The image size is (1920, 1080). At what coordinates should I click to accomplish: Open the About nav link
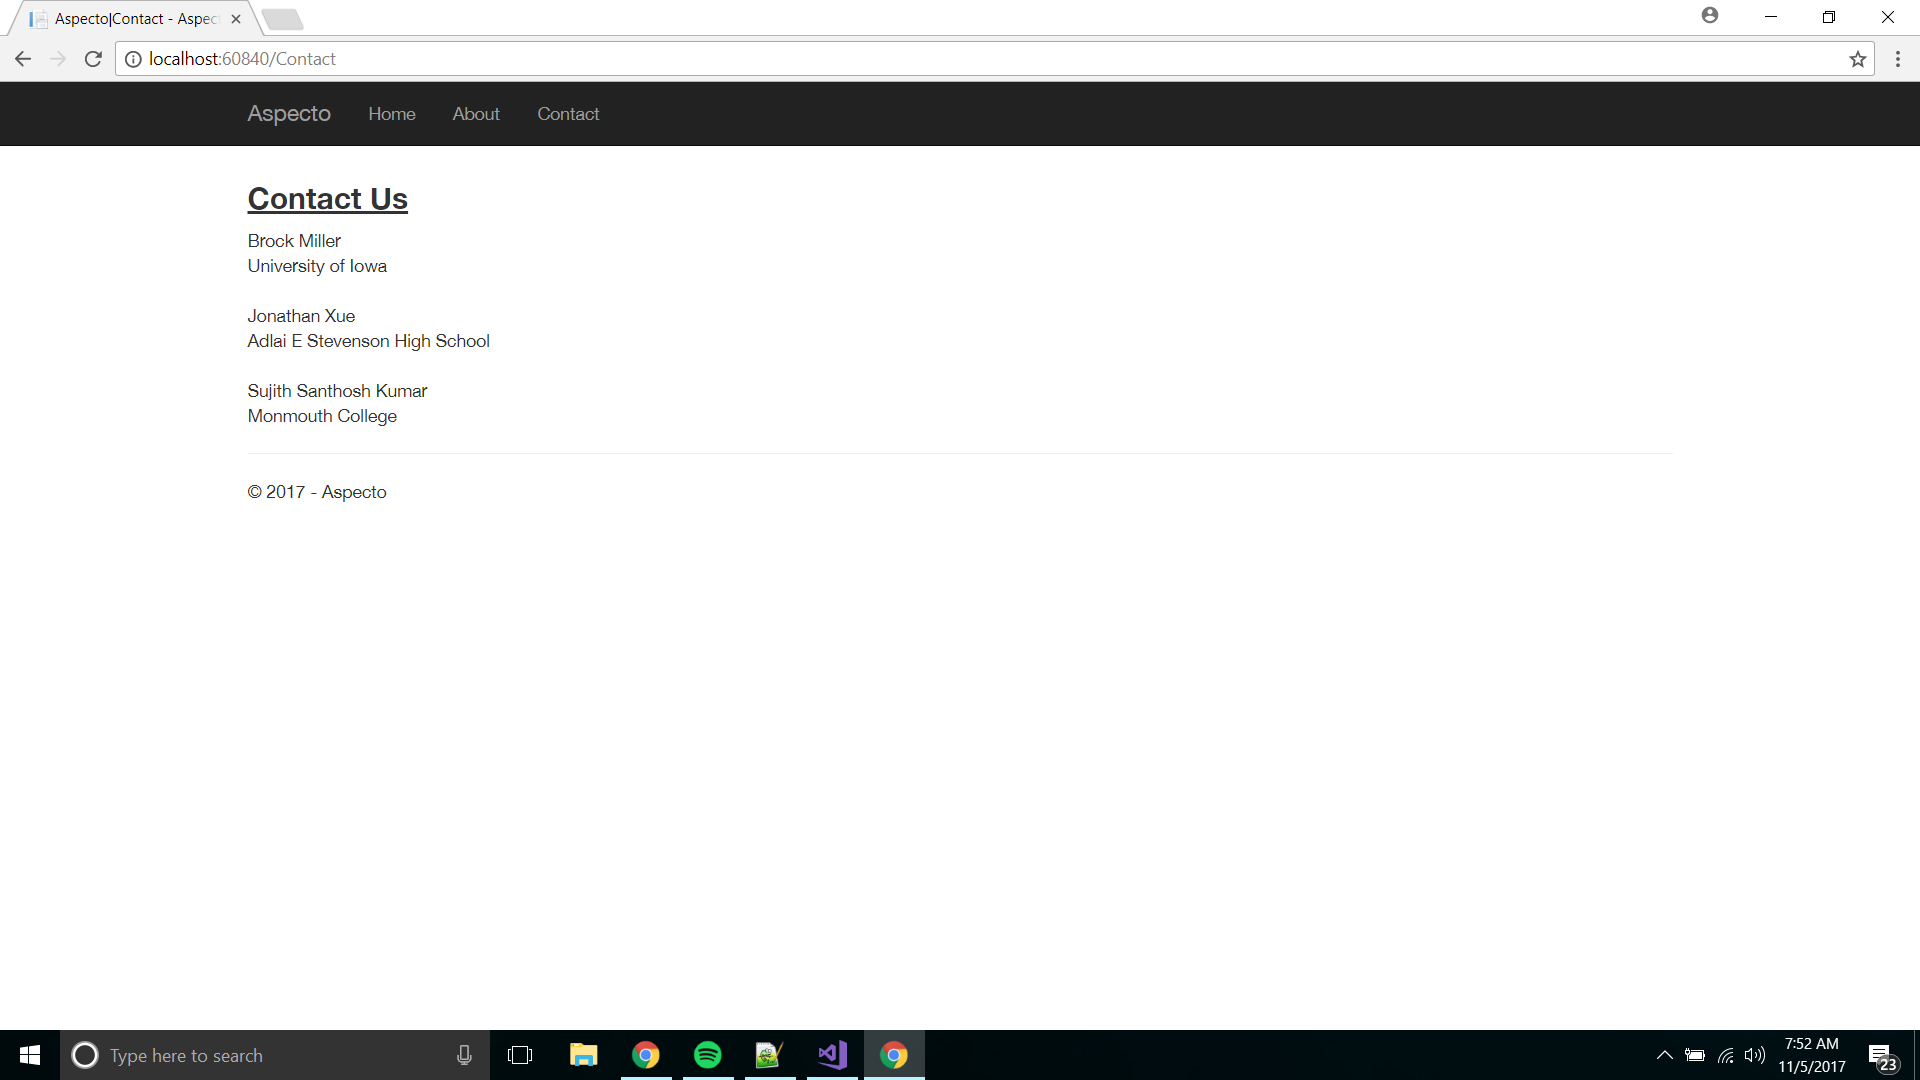tap(475, 114)
